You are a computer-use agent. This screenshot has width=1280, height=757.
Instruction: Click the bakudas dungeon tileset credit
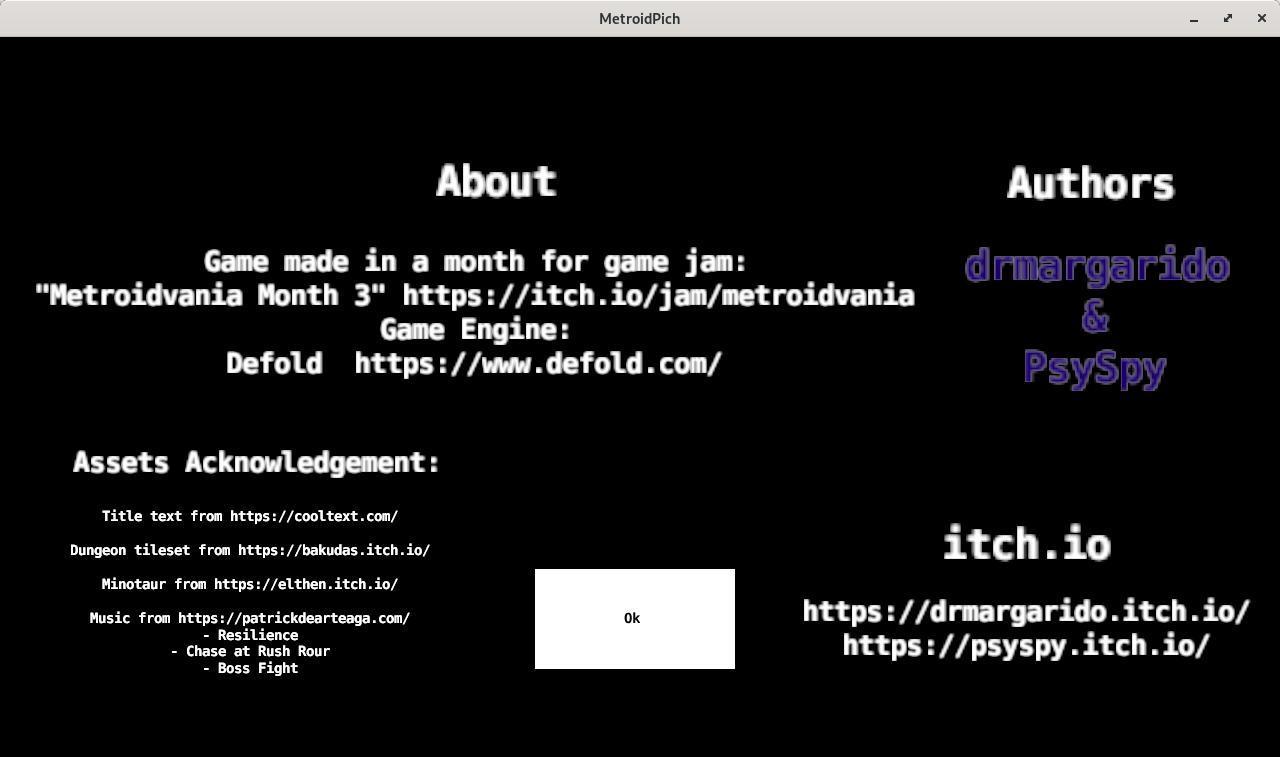pos(250,551)
